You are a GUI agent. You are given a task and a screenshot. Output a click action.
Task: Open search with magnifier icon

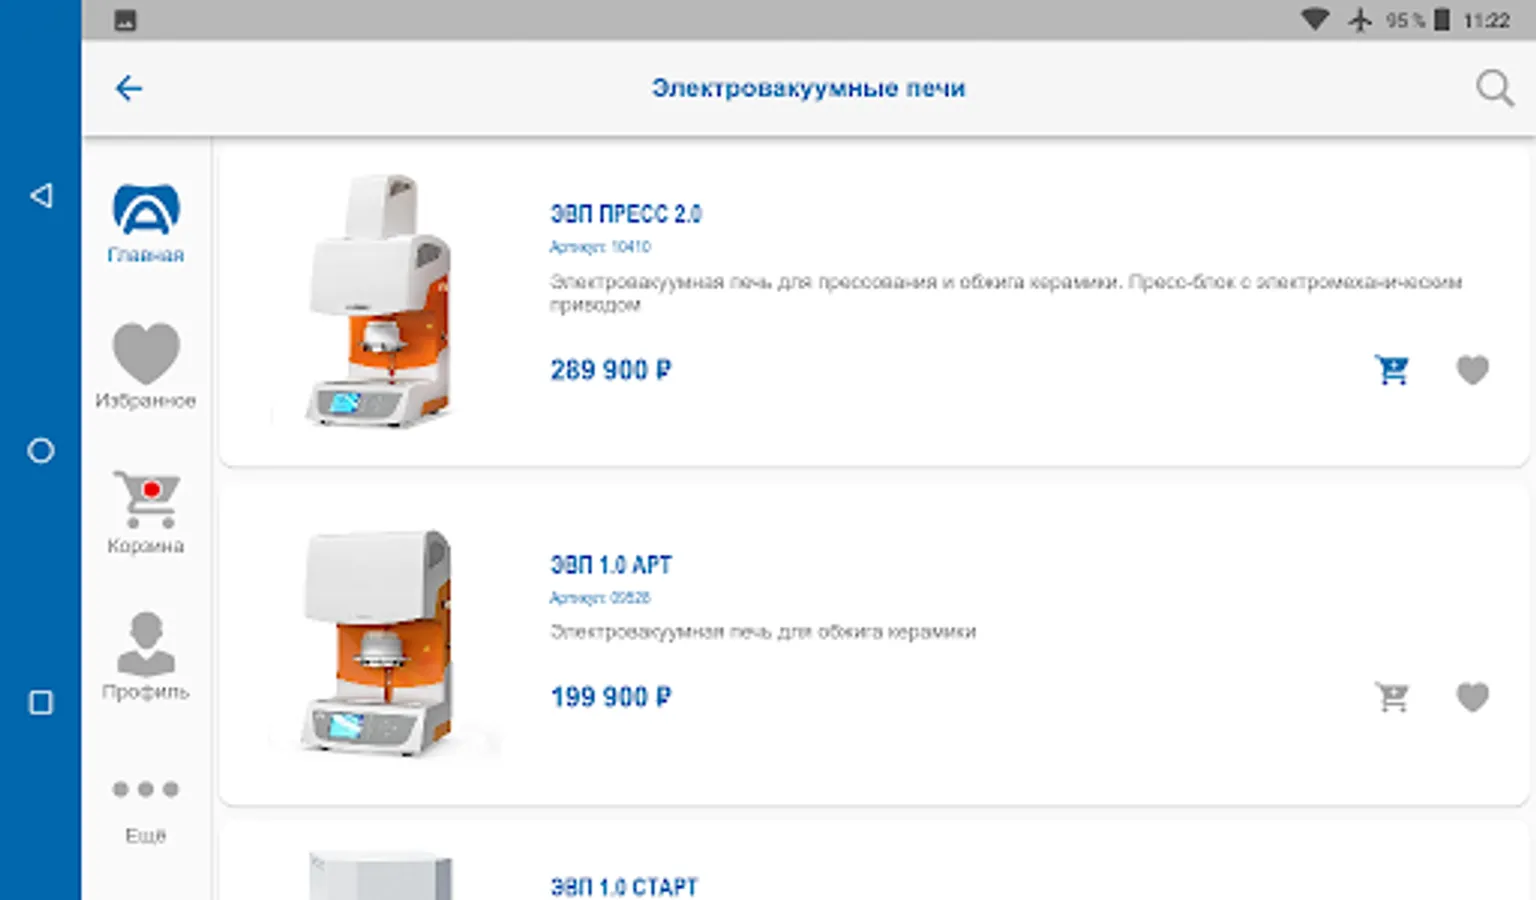pyautogui.click(x=1494, y=88)
